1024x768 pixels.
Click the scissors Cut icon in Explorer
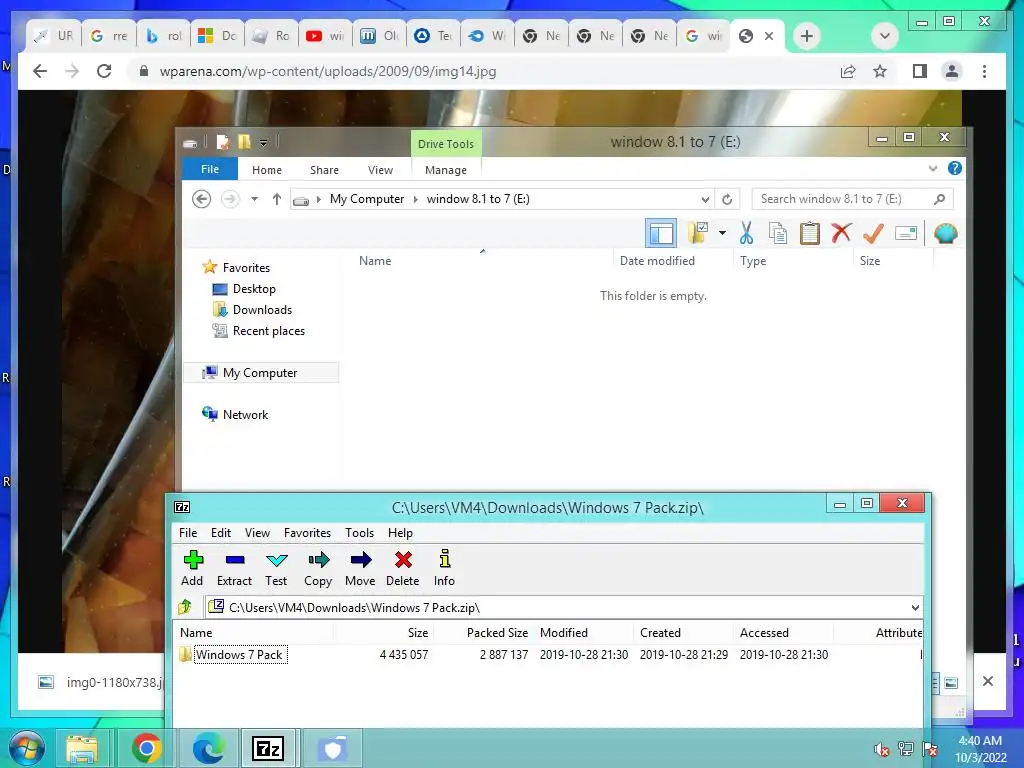(746, 233)
